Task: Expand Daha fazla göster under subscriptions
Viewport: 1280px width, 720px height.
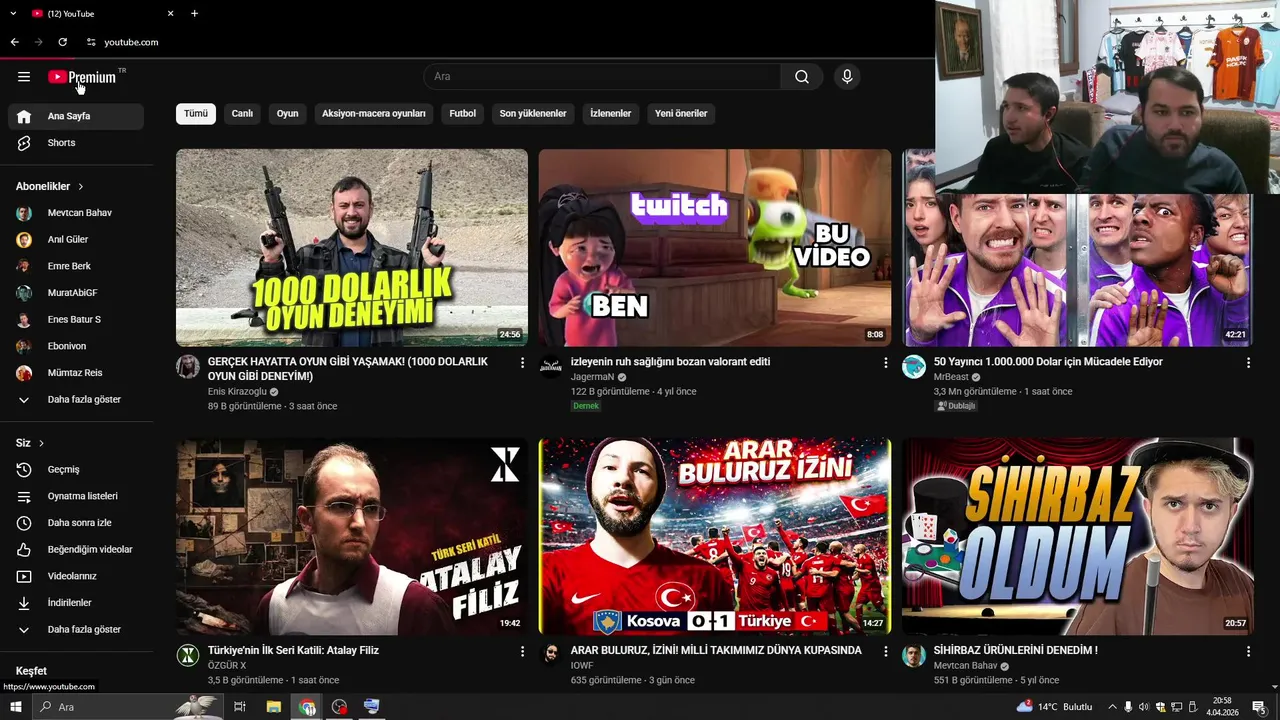Action: click(x=76, y=400)
